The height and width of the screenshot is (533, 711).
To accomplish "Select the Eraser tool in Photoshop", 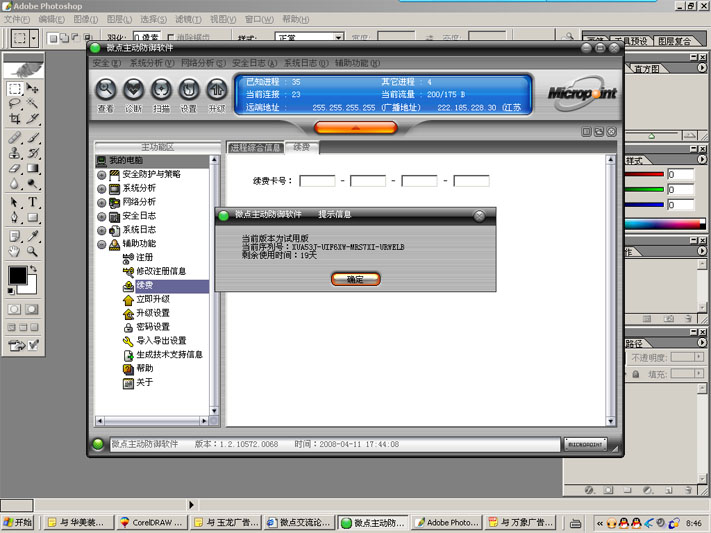I will tap(15, 168).
